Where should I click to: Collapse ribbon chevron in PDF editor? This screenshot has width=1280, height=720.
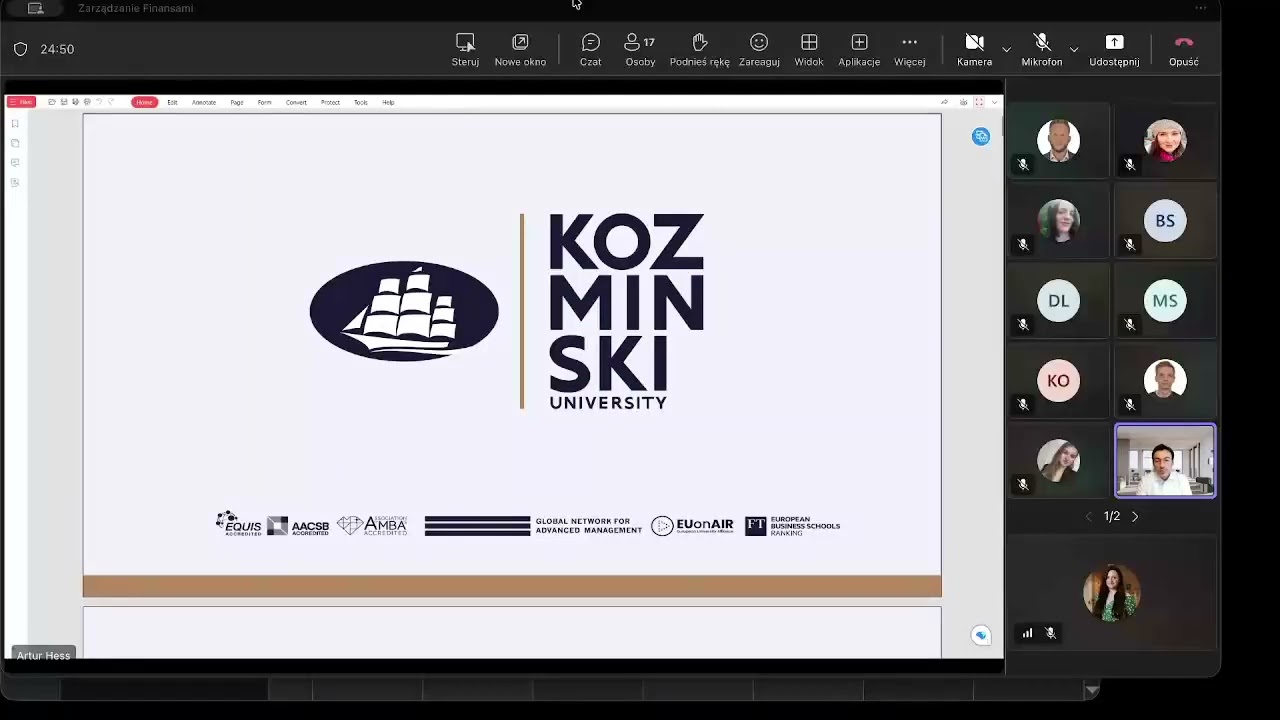pos(994,102)
